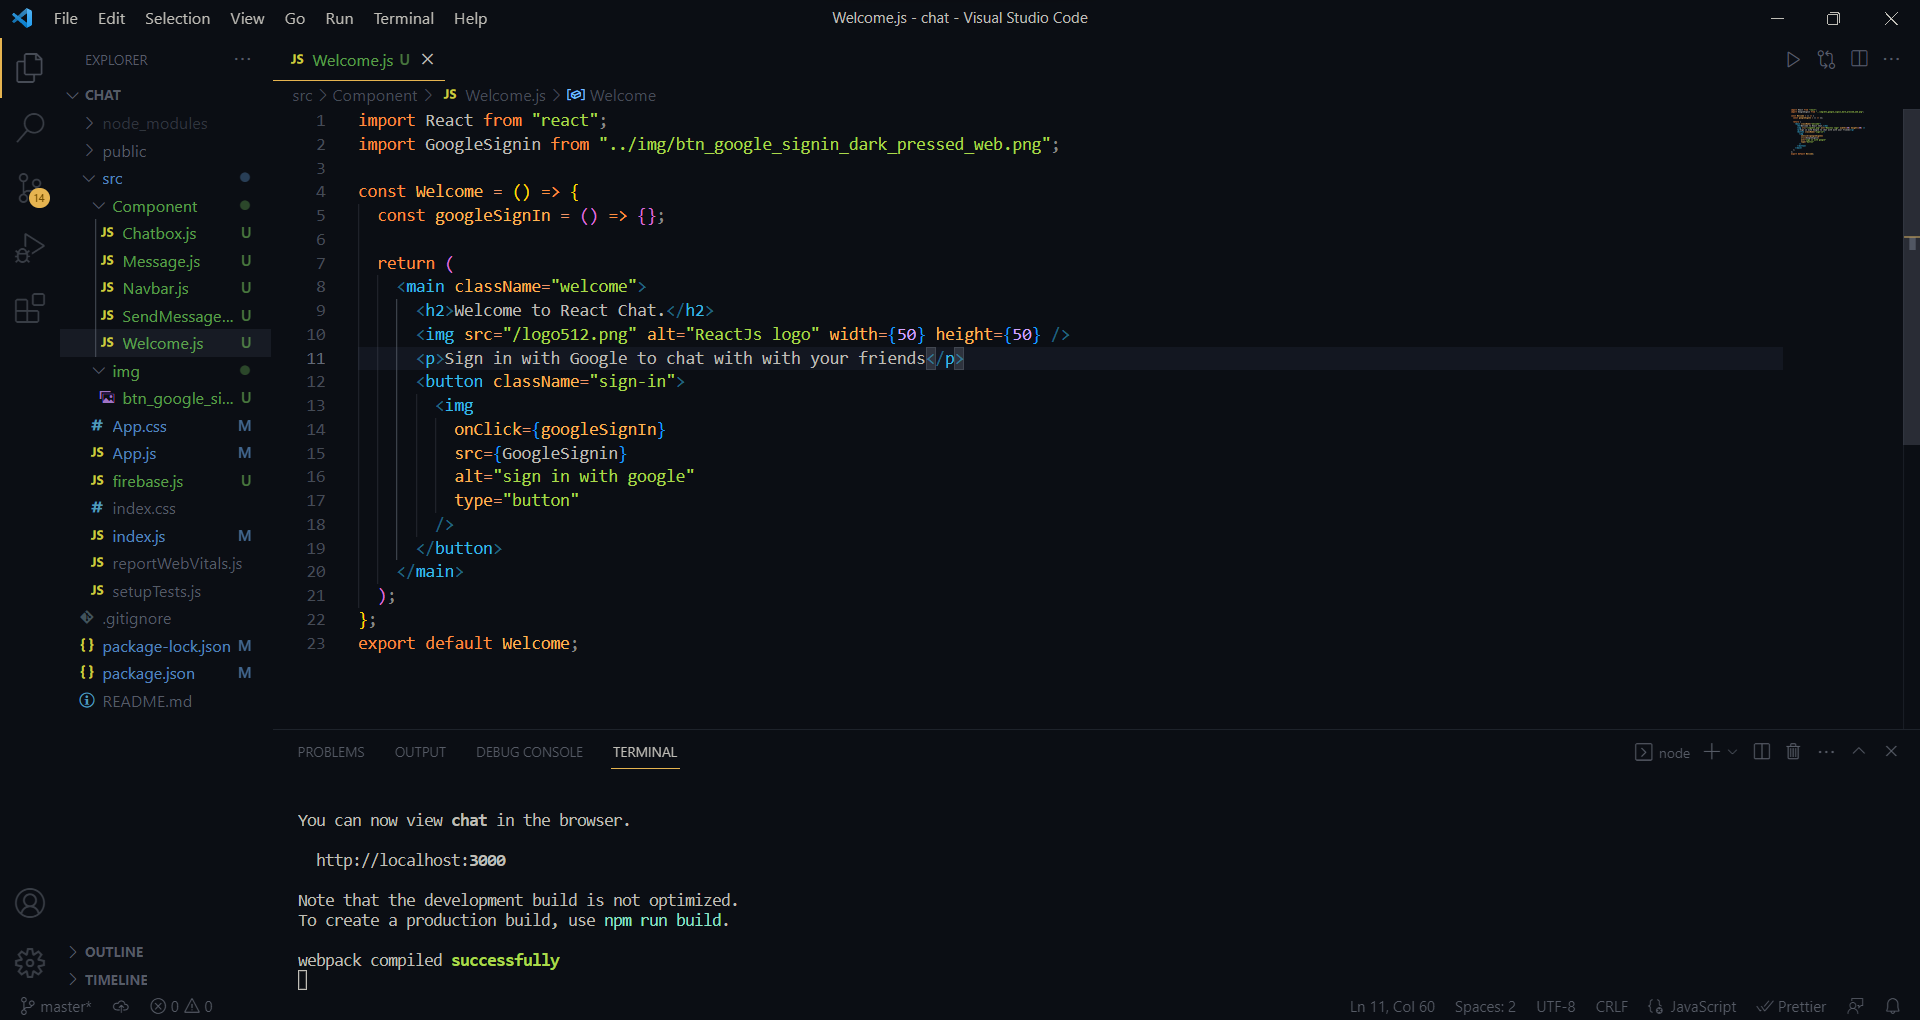Open Chatbox.js file
The height and width of the screenshot is (1020, 1920).
point(165,233)
